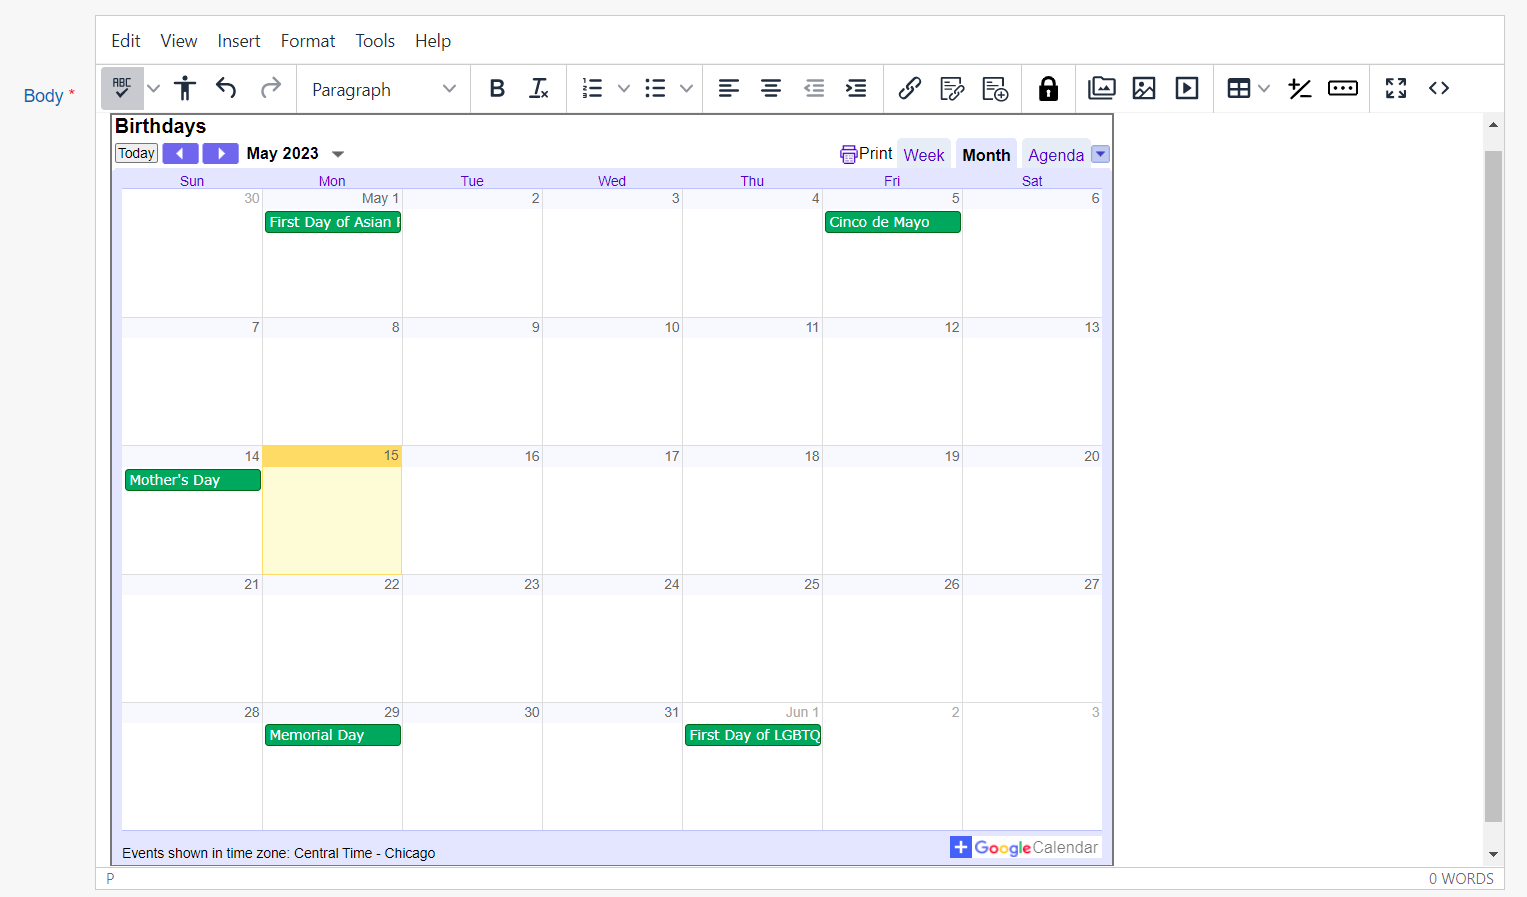The height and width of the screenshot is (897, 1527).
Task: Toggle numbered list
Action: (x=592, y=88)
